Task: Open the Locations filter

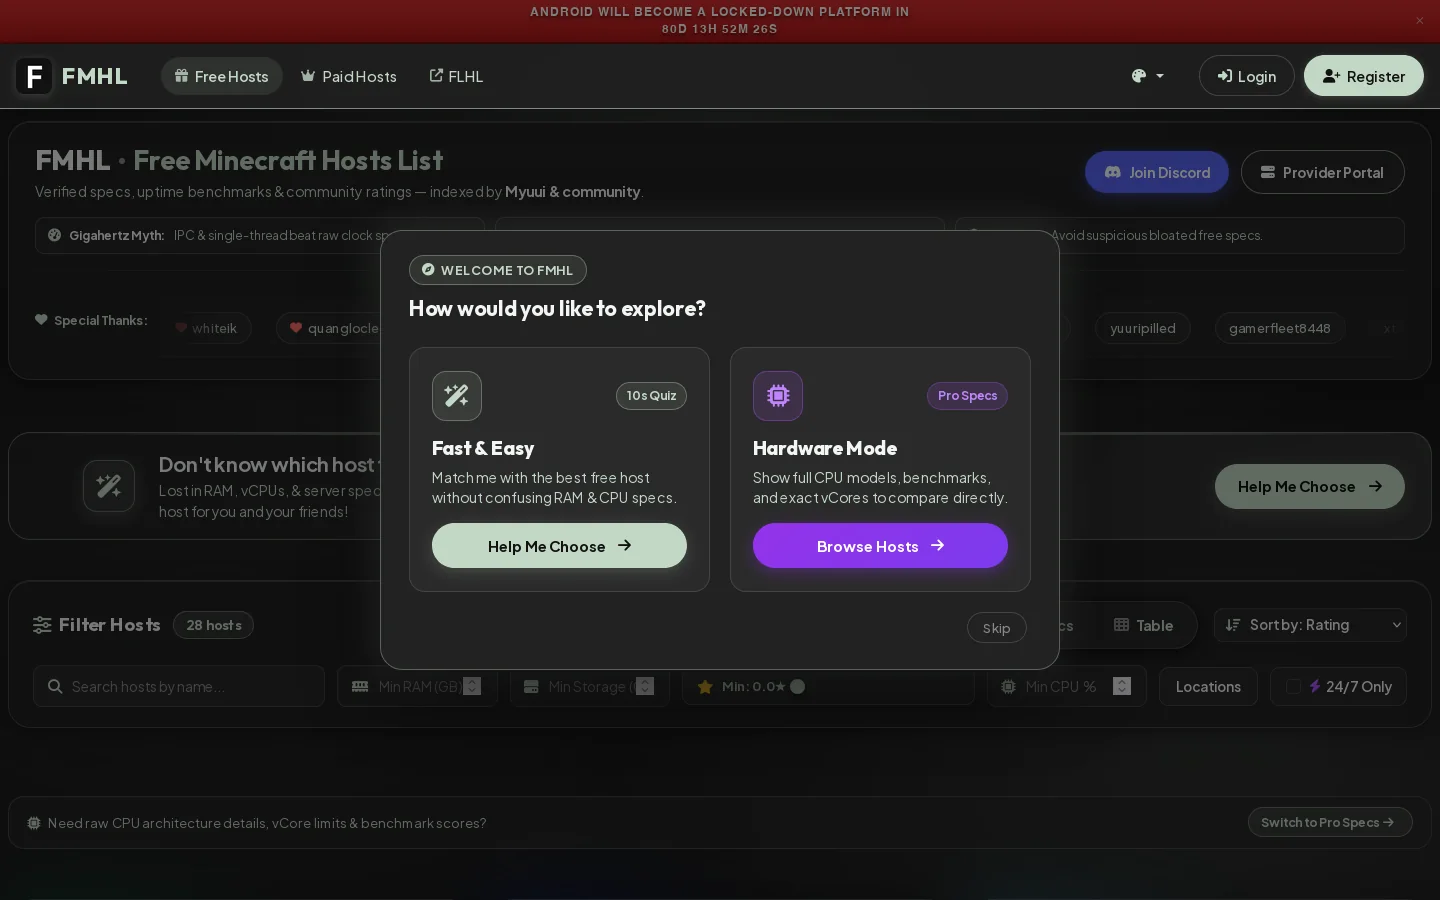Action: pyautogui.click(x=1208, y=687)
